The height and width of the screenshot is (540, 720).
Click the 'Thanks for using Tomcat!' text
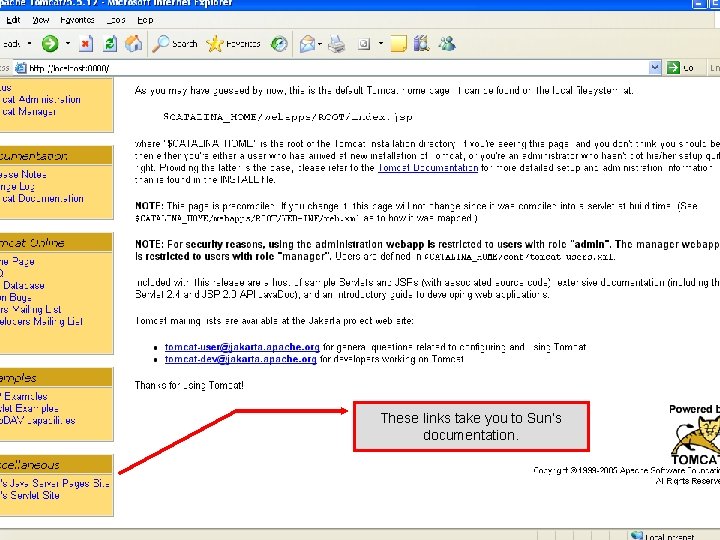pyautogui.click(x=189, y=385)
